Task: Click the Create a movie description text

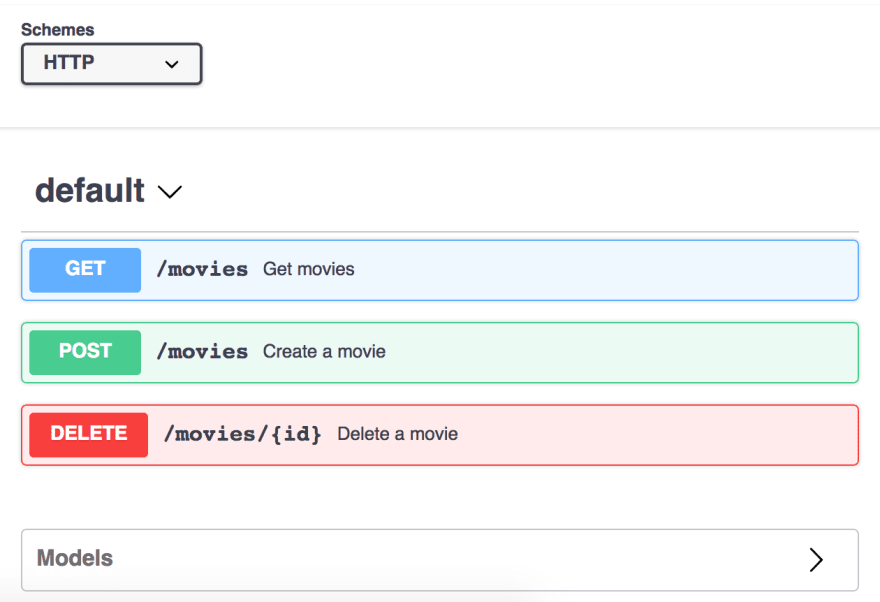Action: [x=324, y=352]
